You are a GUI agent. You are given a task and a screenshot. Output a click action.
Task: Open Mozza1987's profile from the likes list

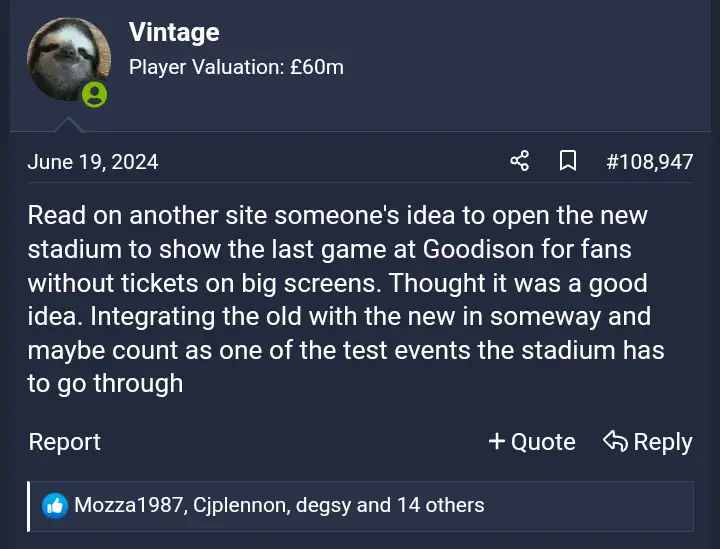[128, 505]
